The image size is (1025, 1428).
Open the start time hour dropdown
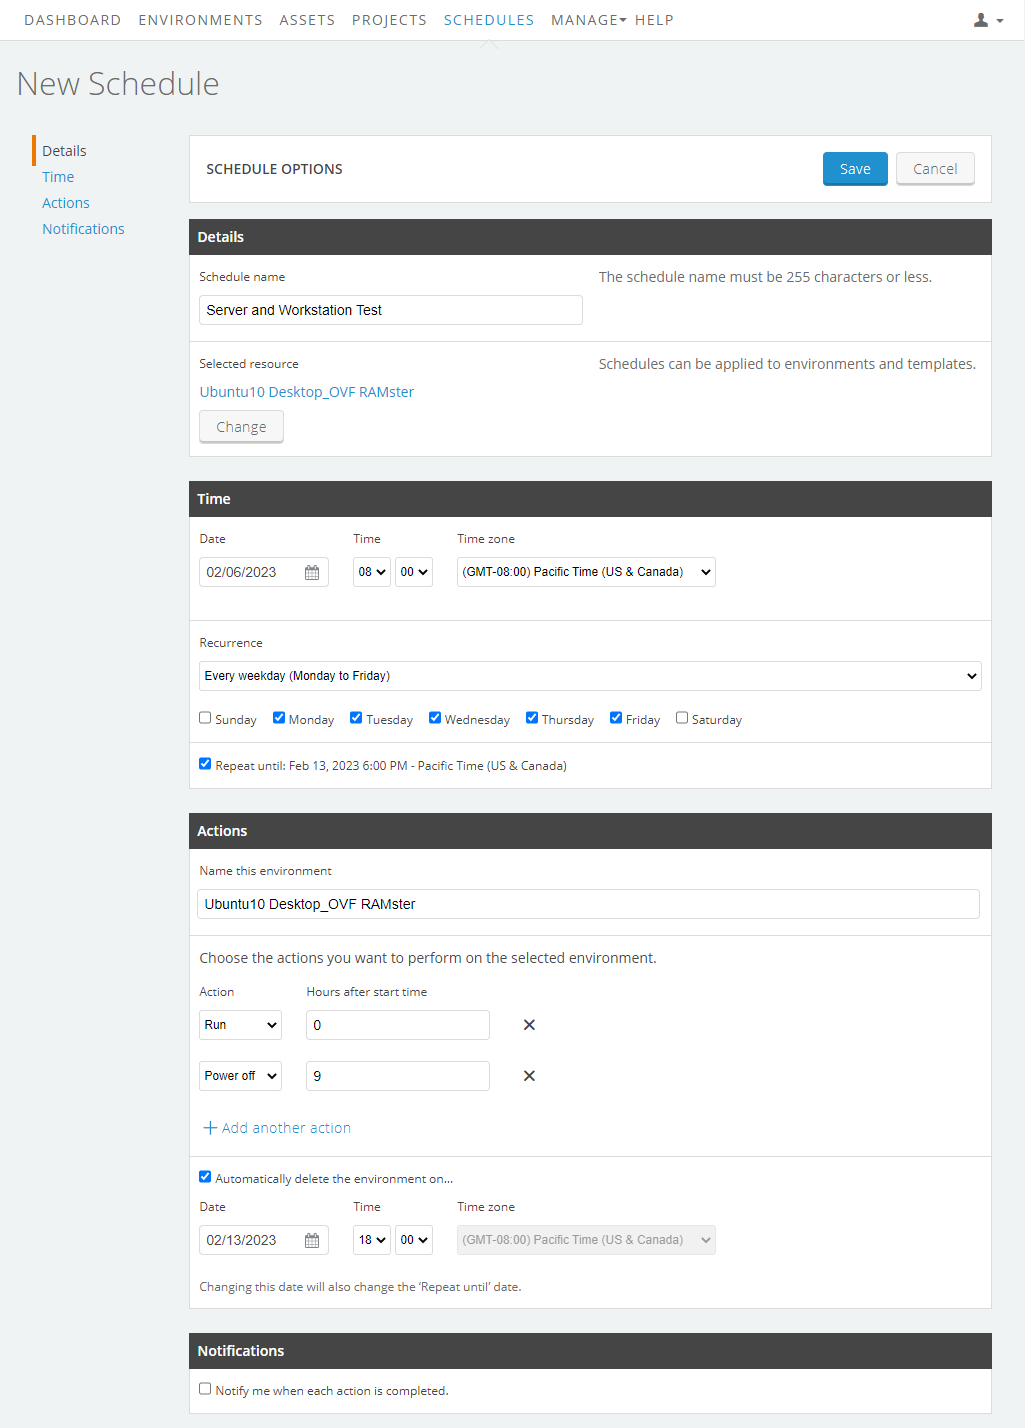click(371, 572)
